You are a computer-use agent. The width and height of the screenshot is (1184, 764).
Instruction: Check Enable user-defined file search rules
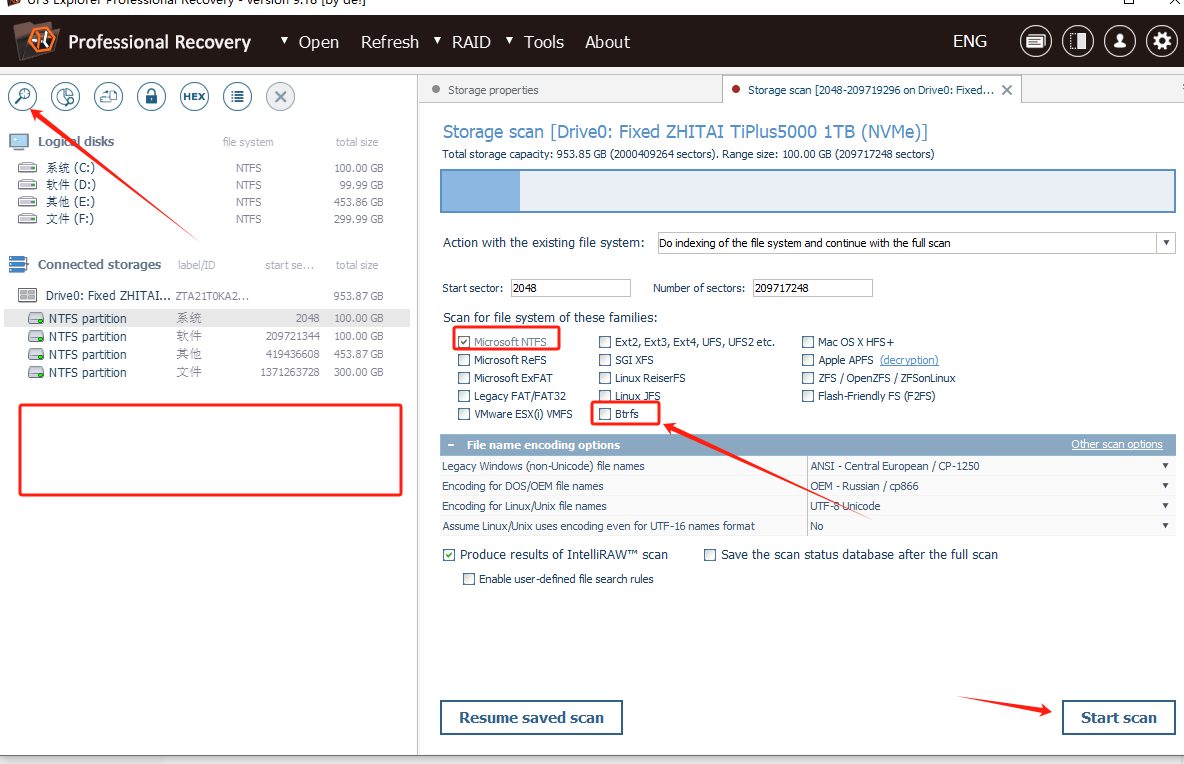click(469, 579)
